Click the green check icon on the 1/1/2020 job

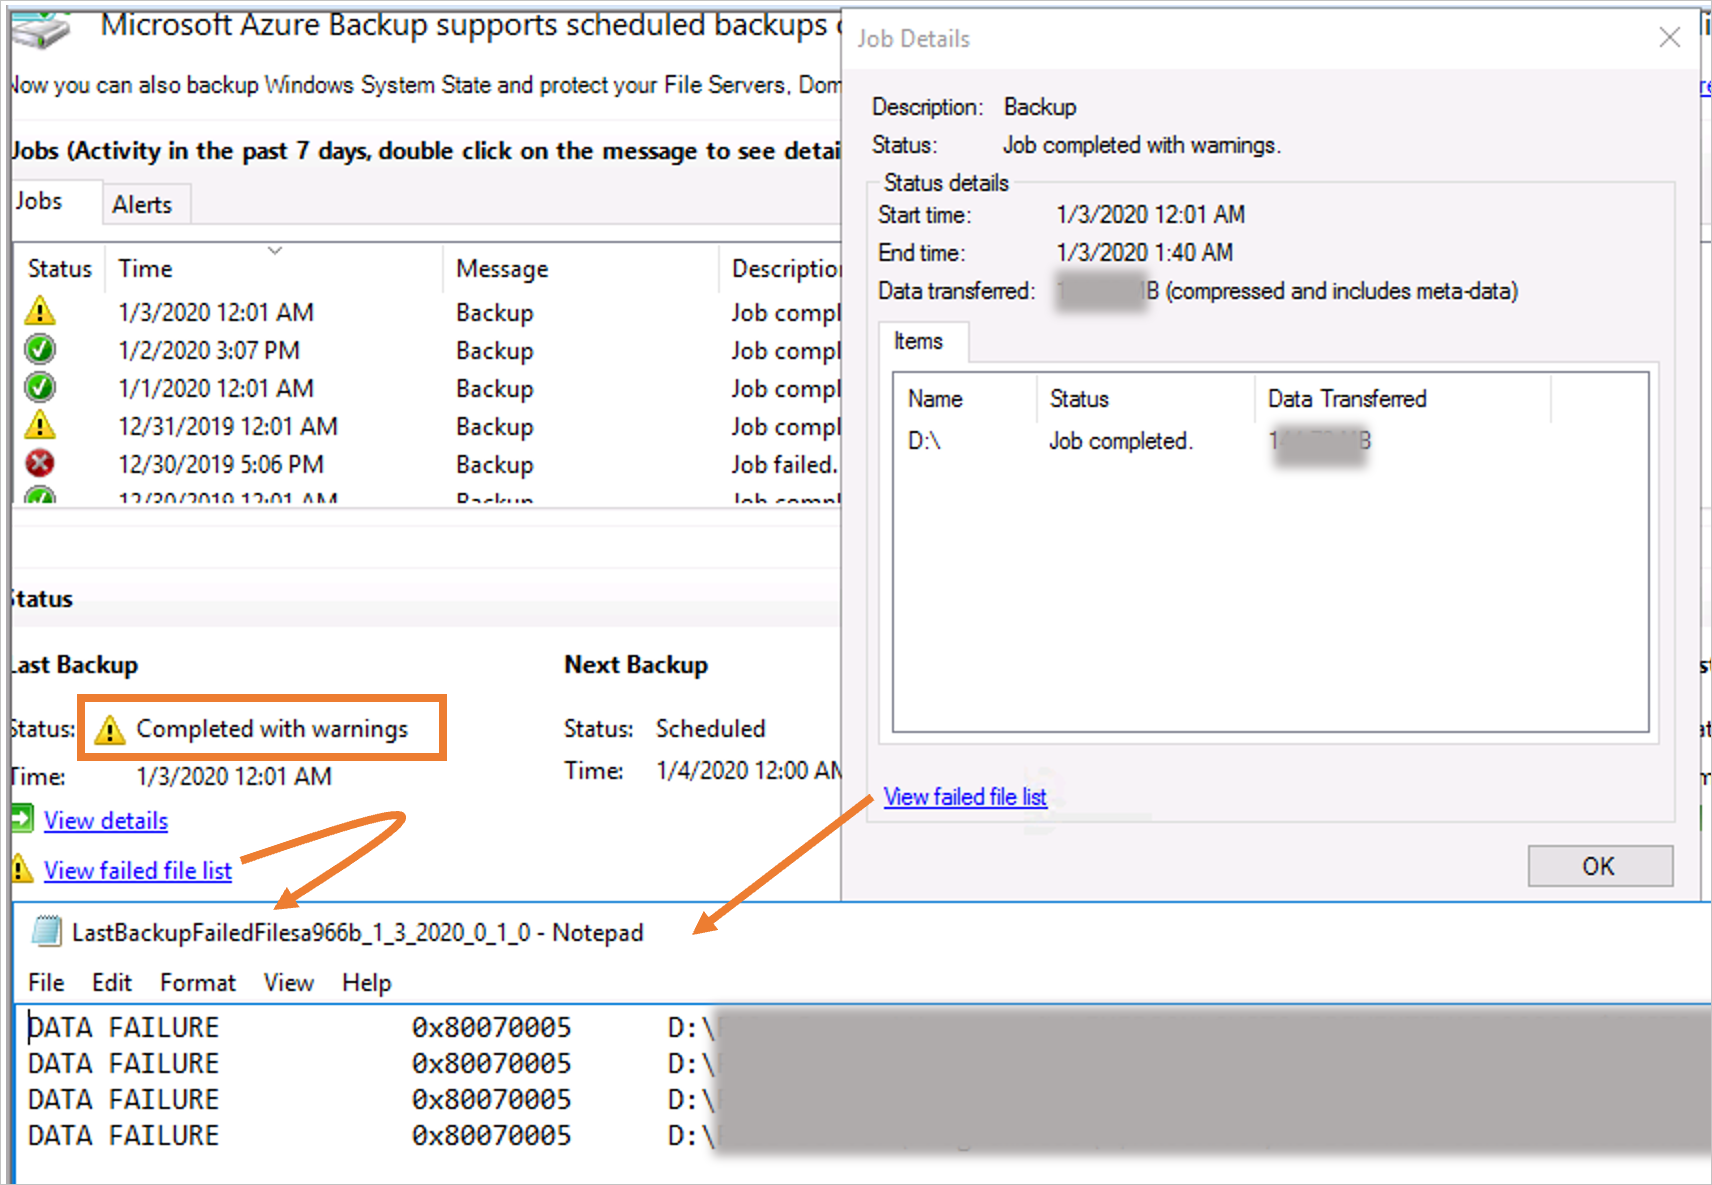39,387
